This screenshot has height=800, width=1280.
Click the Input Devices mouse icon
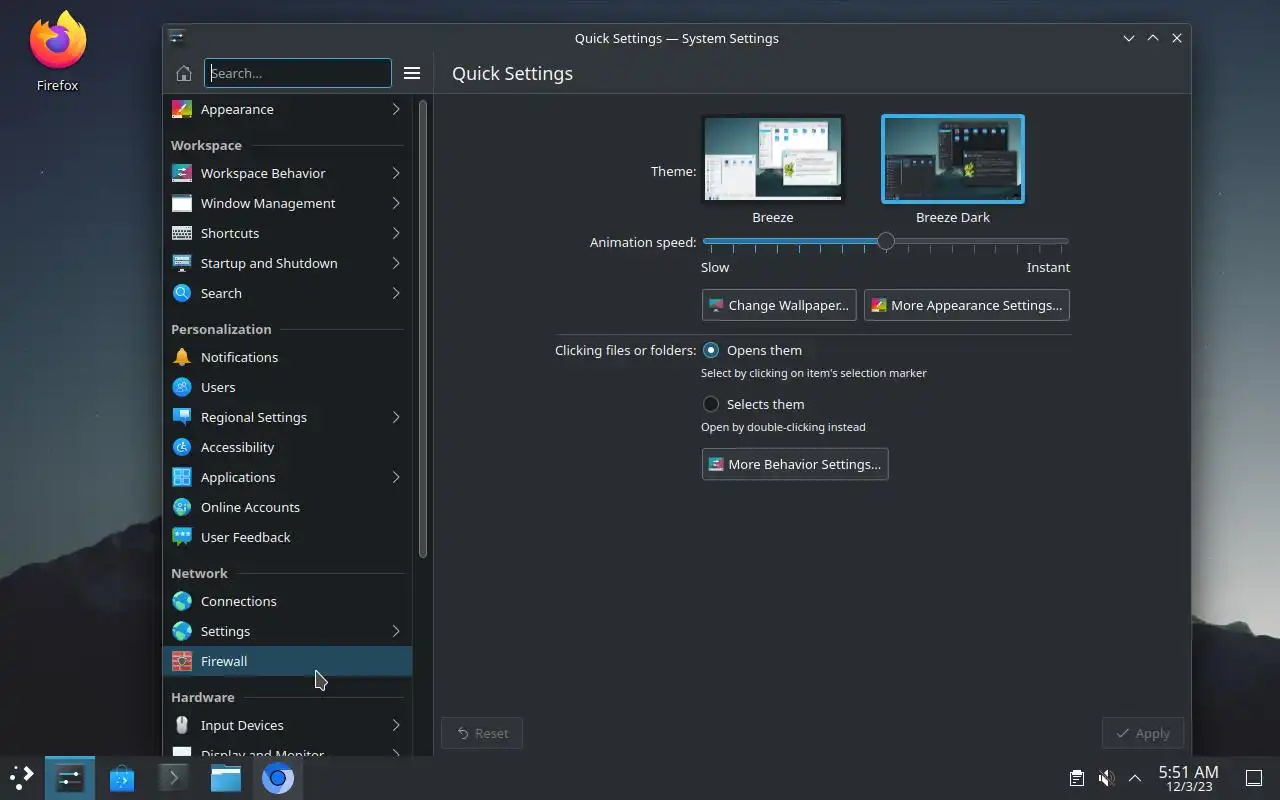click(x=182, y=725)
